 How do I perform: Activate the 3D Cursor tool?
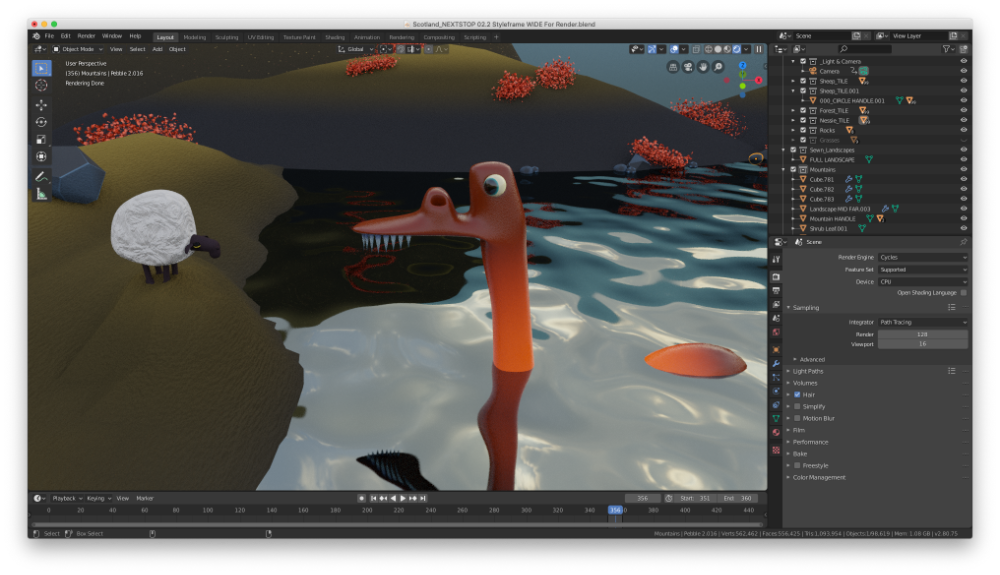pos(41,85)
